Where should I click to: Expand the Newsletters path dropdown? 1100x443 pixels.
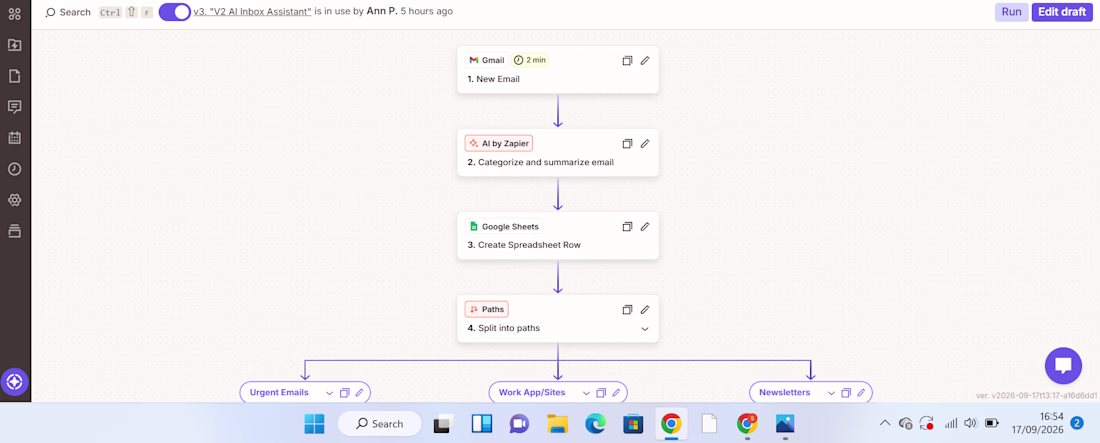point(831,393)
